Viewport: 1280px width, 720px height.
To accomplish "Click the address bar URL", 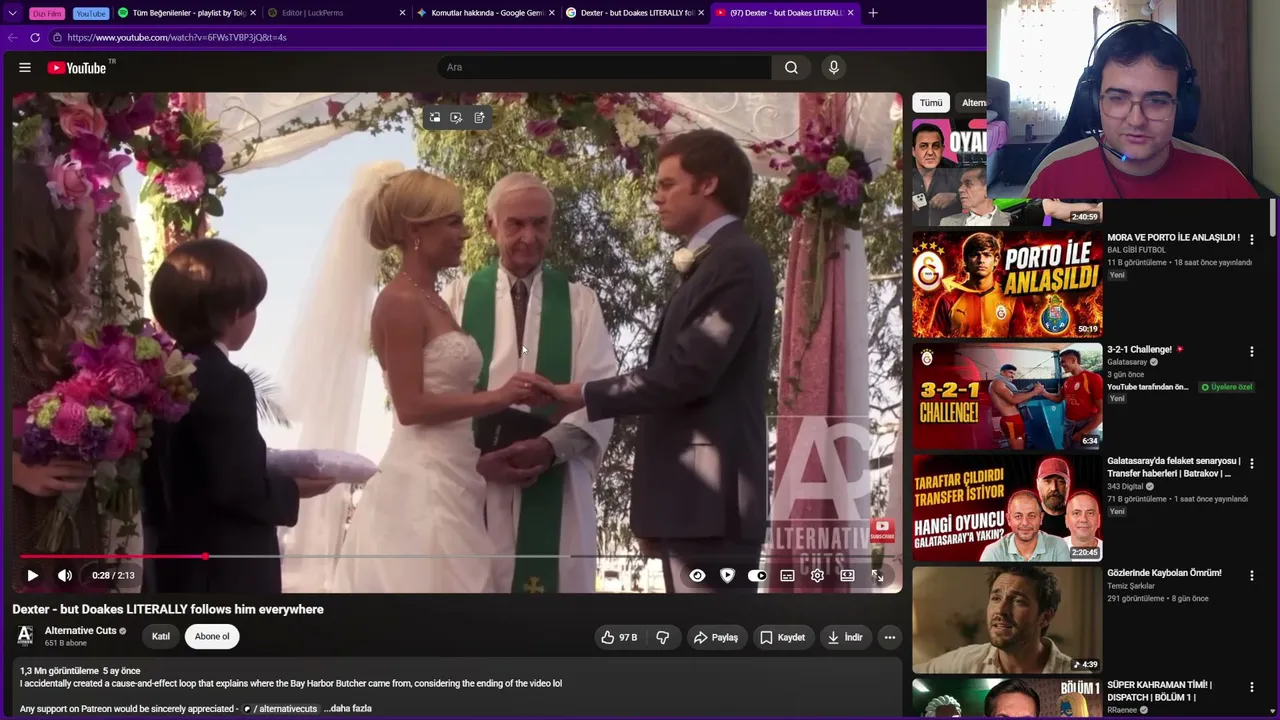I will [177, 37].
